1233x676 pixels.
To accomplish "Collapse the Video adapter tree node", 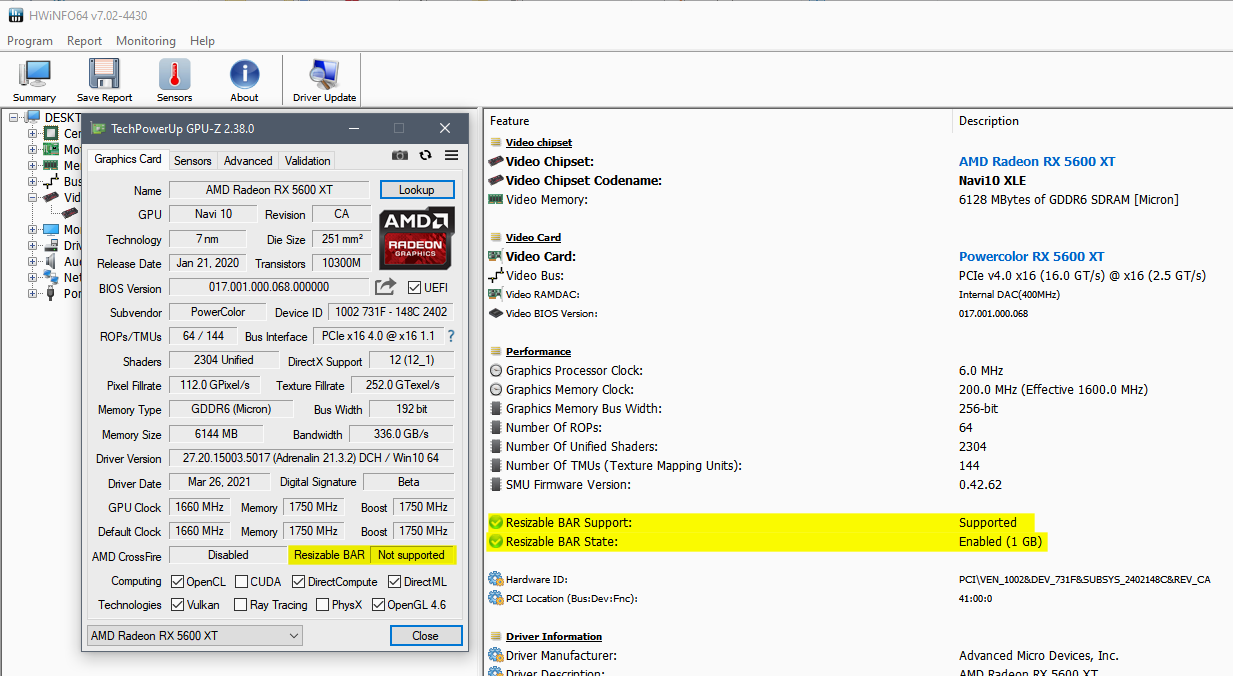I will point(33,197).
